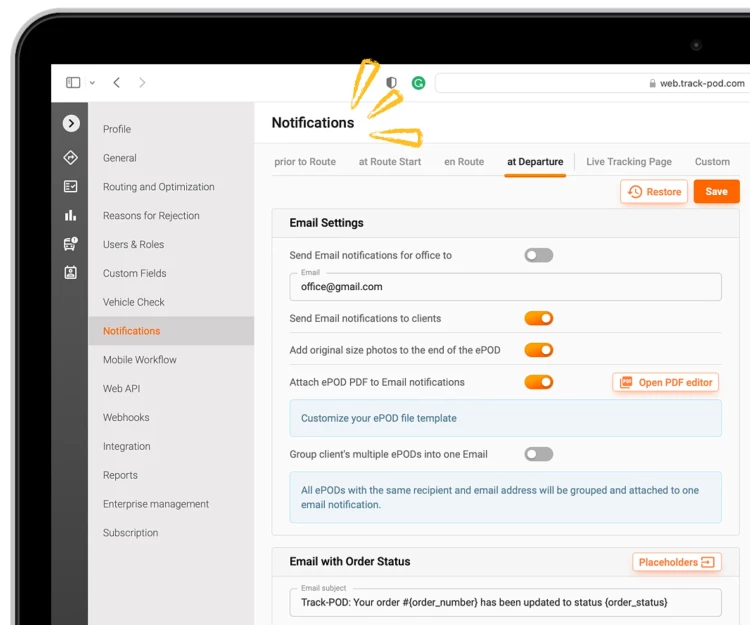This screenshot has height=625, width=750.
Task: Click the Grammarly extension icon
Action: pos(419,83)
